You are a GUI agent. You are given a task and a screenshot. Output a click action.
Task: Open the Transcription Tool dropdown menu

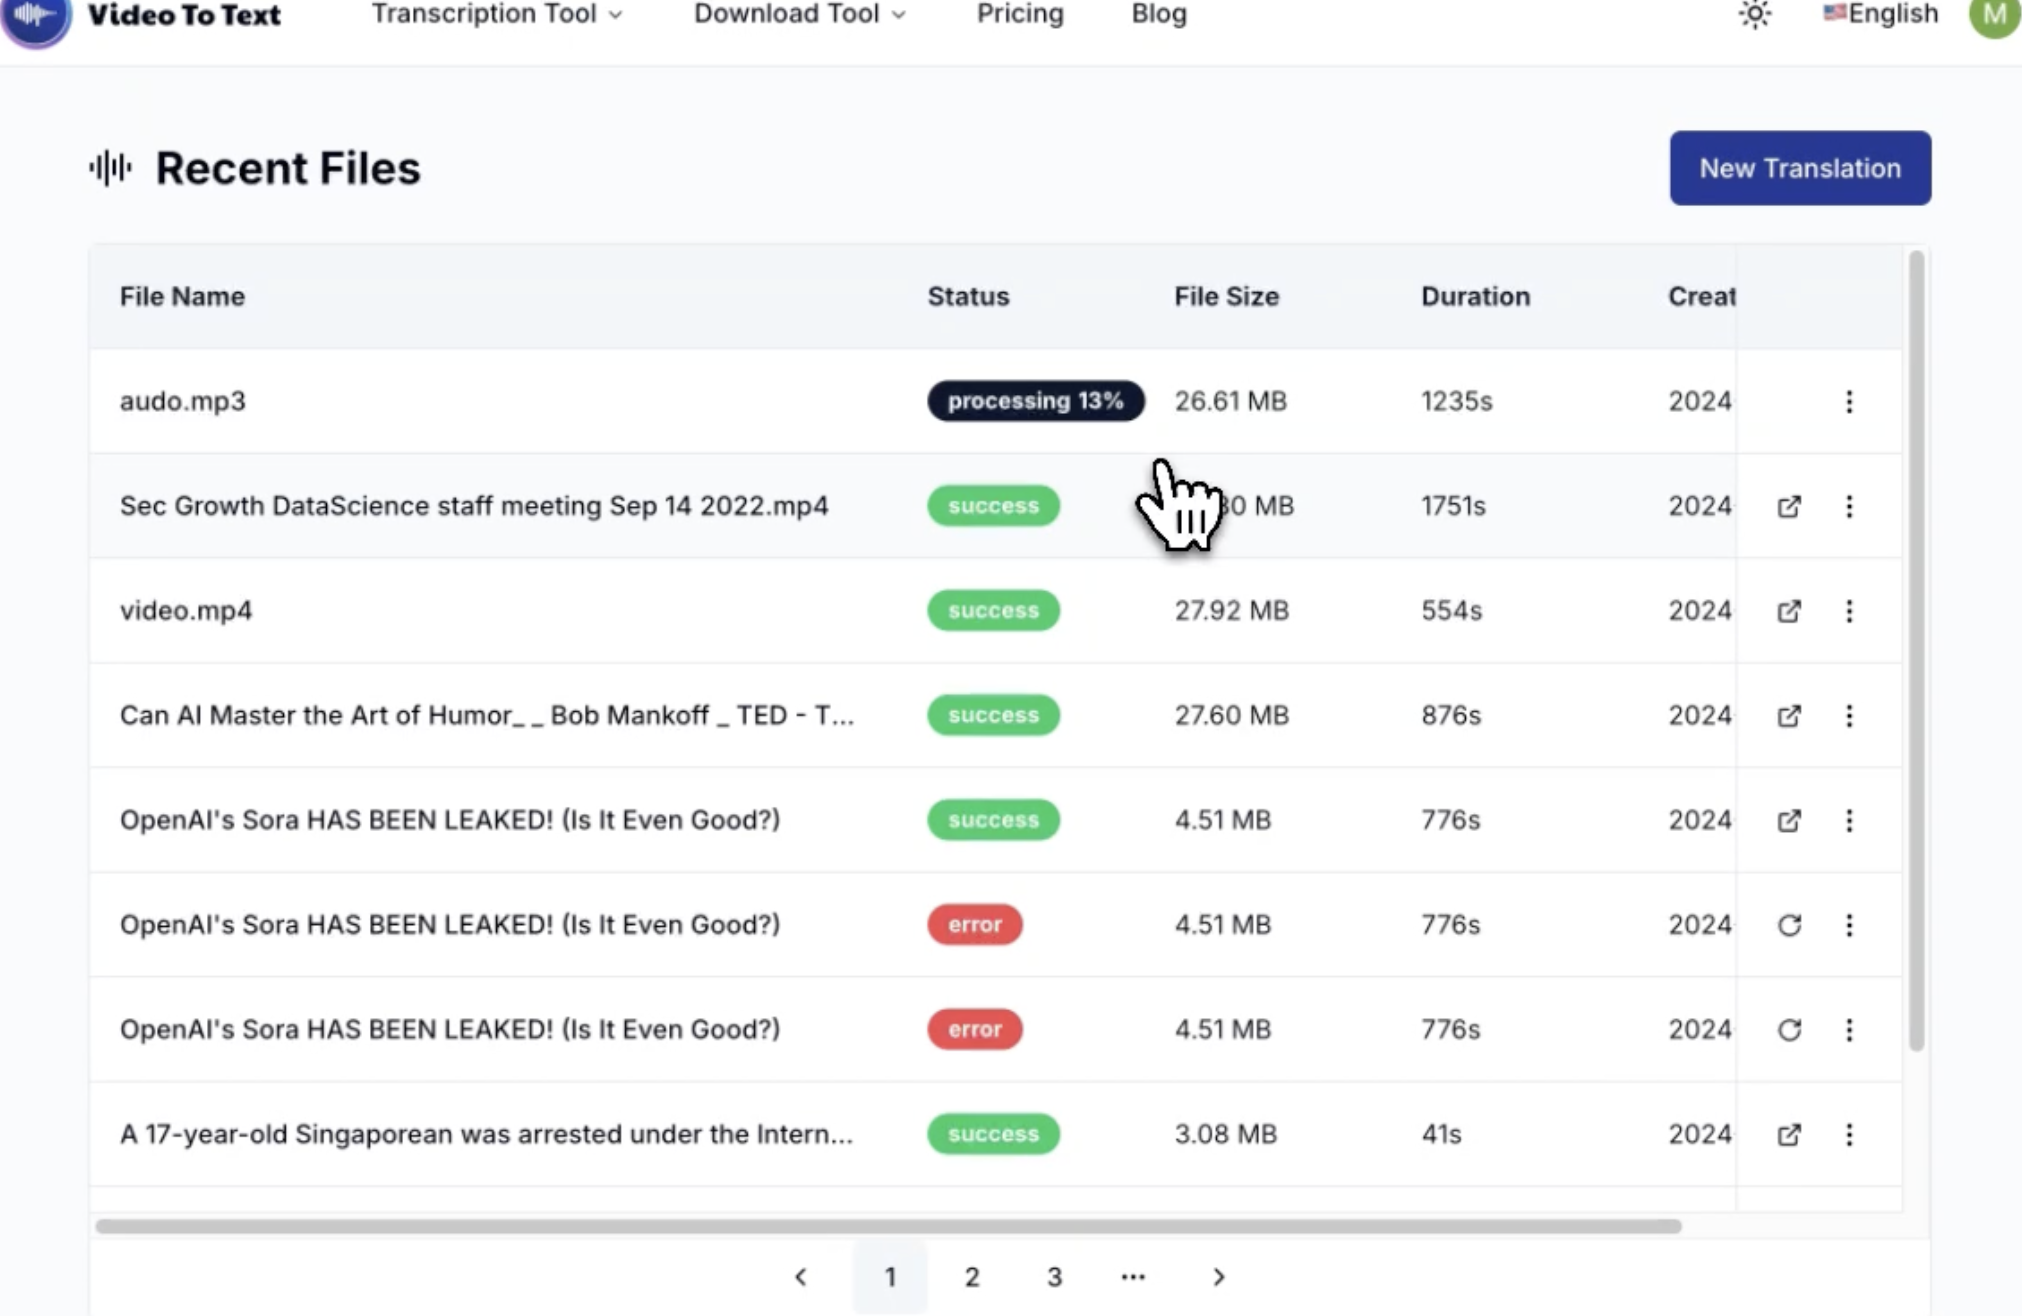(x=495, y=15)
